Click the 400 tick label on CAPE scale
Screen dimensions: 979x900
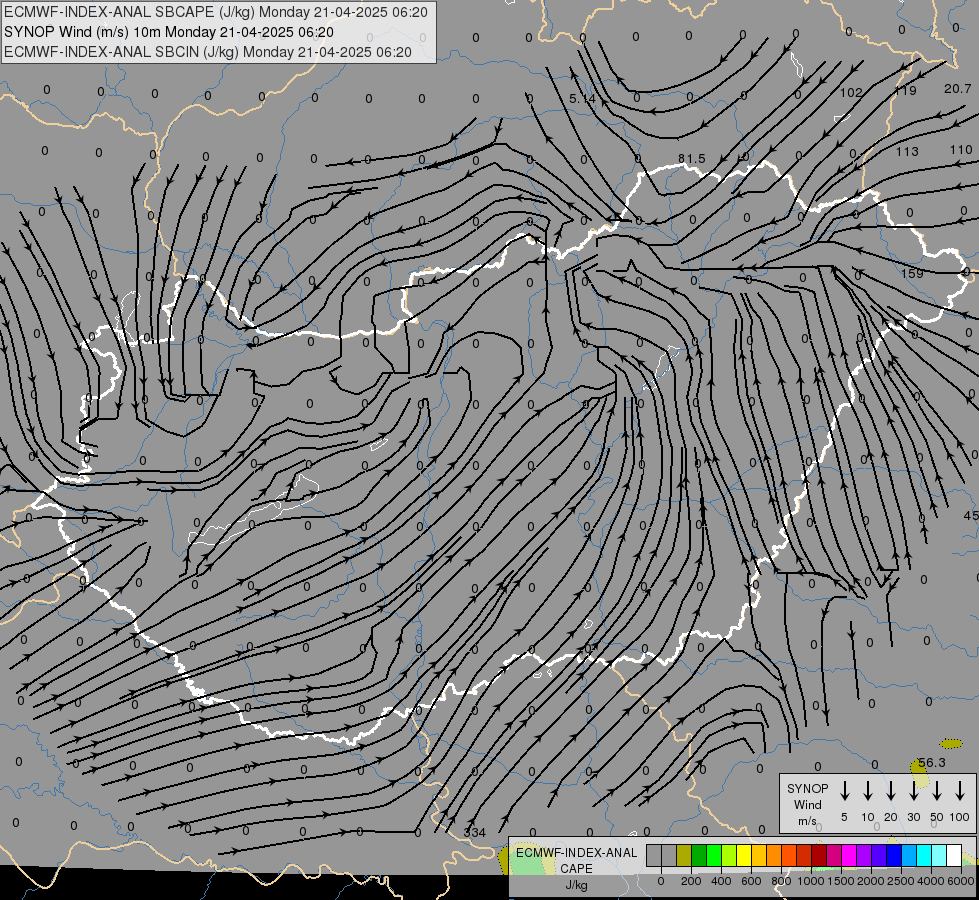(x=721, y=881)
